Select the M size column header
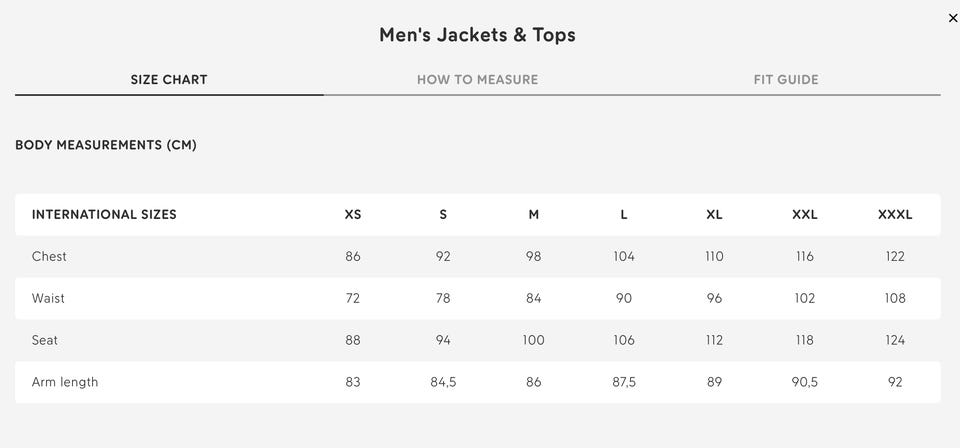Screen dimensions: 960x448 tap(534, 214)
